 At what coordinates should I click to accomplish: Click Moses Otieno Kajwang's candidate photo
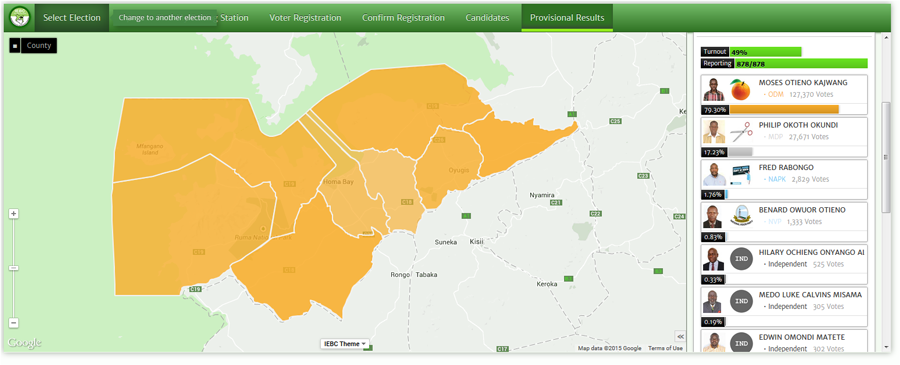click(713, 90)
